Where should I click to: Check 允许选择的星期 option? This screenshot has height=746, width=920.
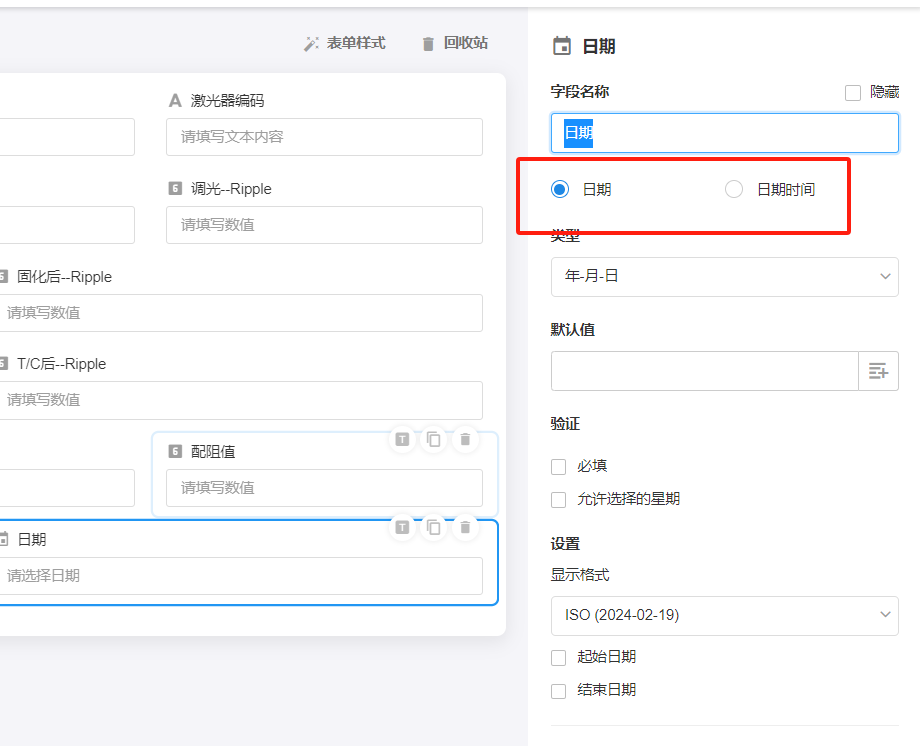[559, 499]
